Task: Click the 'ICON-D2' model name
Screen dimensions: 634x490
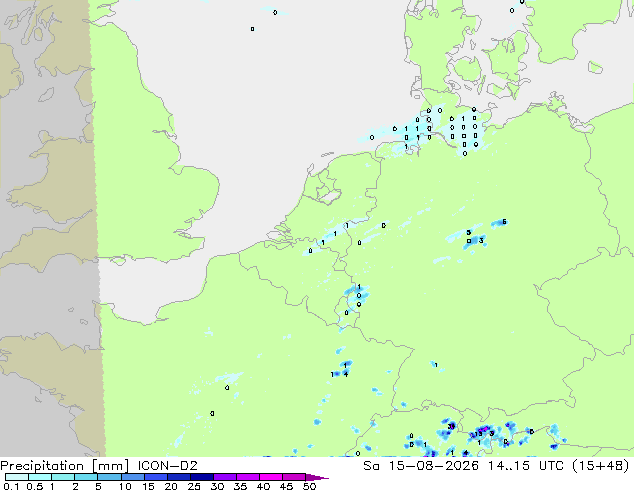Action: point(167,466)
